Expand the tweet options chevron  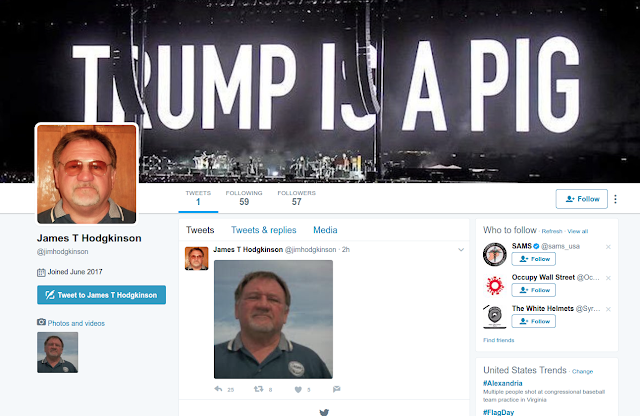(461, 249)
